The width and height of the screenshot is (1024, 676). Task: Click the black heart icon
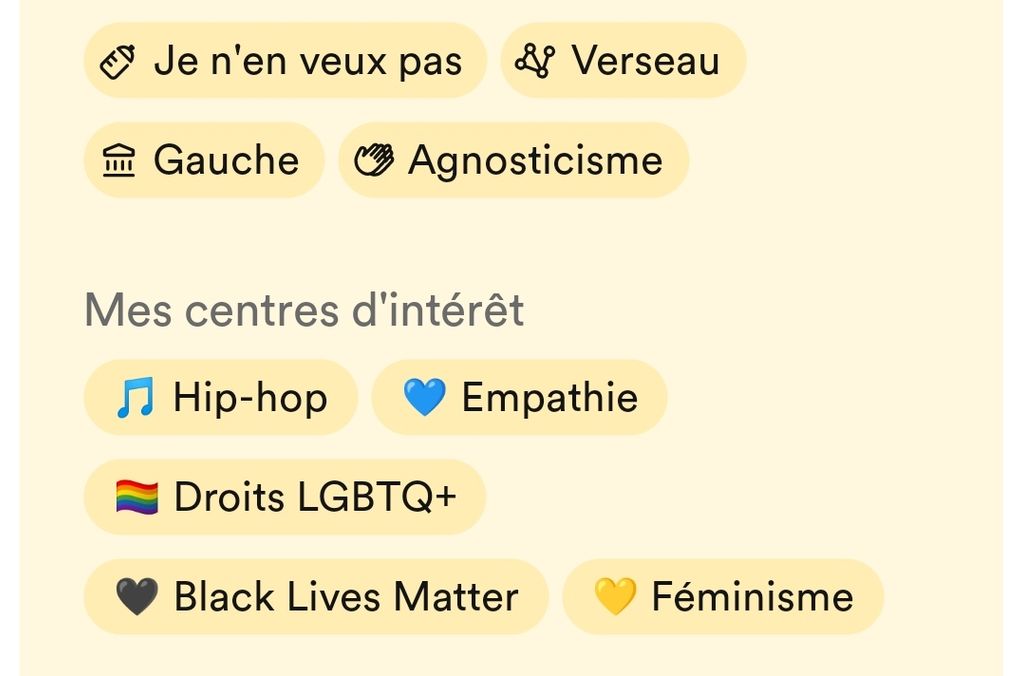point(137,597)
